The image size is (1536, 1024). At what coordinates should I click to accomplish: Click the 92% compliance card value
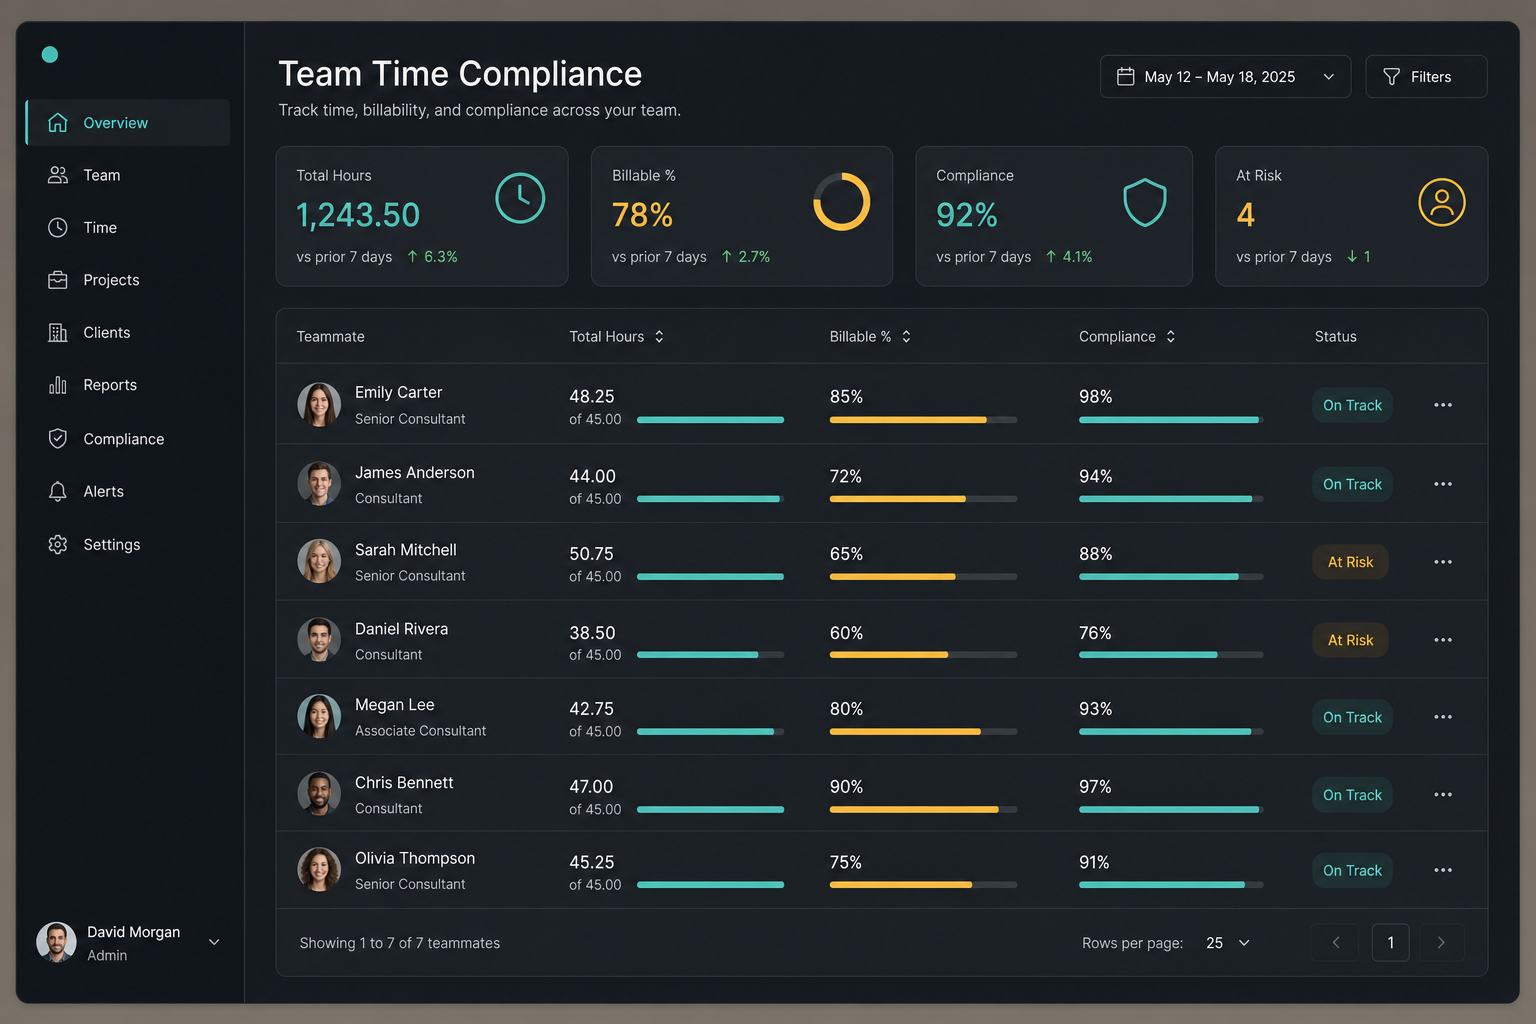tap(967, 214)
